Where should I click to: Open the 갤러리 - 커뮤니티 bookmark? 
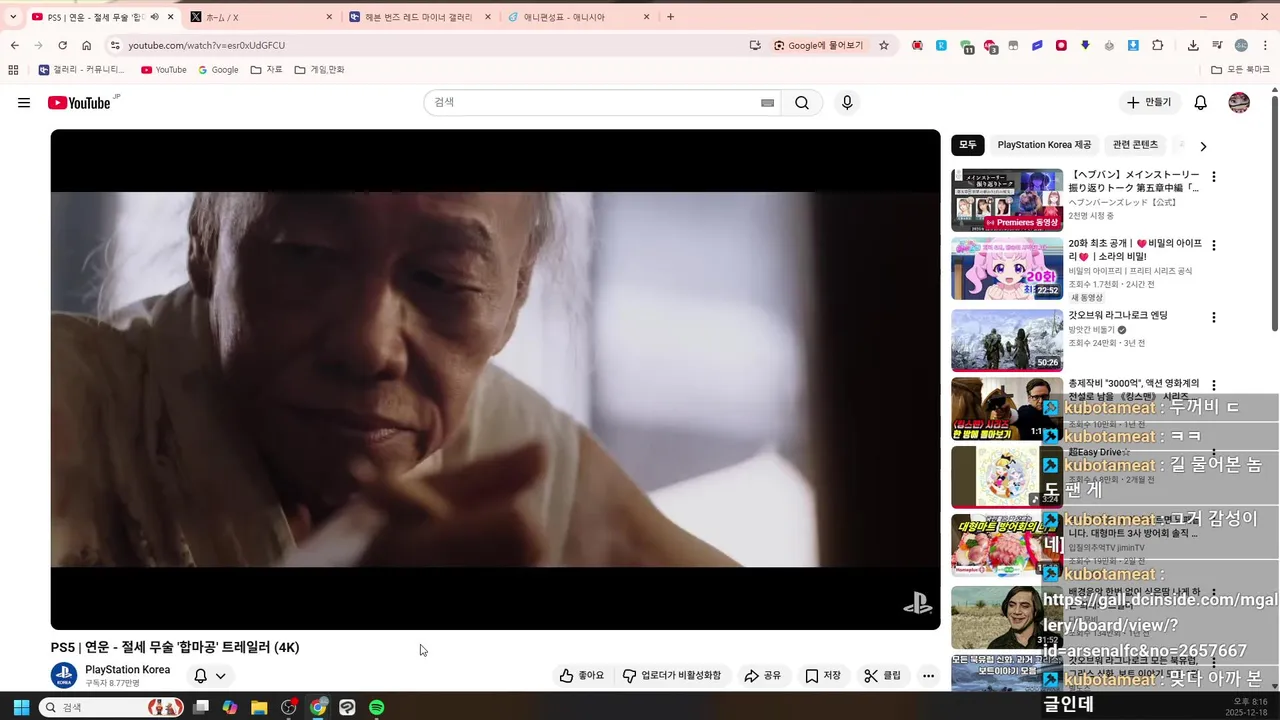[x=81, y=70]
